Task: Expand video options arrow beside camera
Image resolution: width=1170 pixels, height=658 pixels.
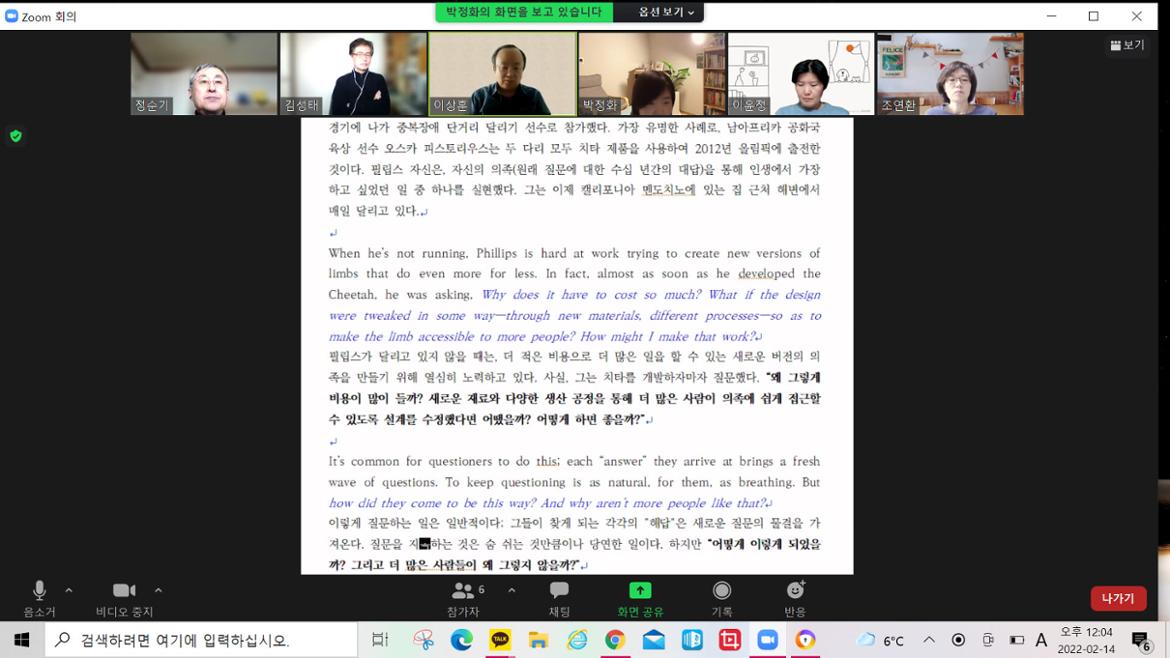Action: [x=158, y=590]
